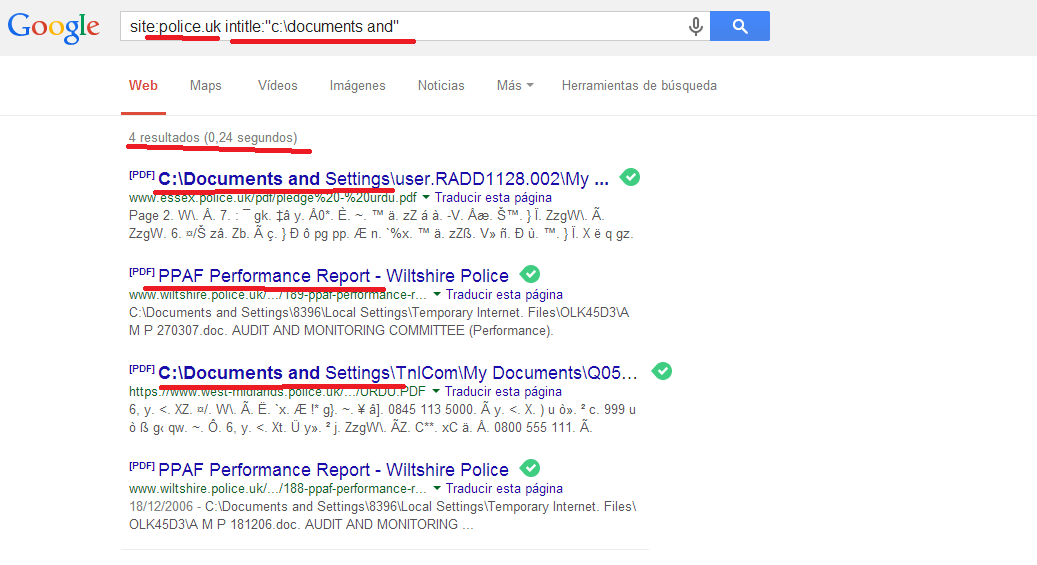The width and height of the screenshot is (1037, 565).
Task: Expand dropdown arrow next to 189-ppaf-performance URL
Action: click(x=436, y=294)
